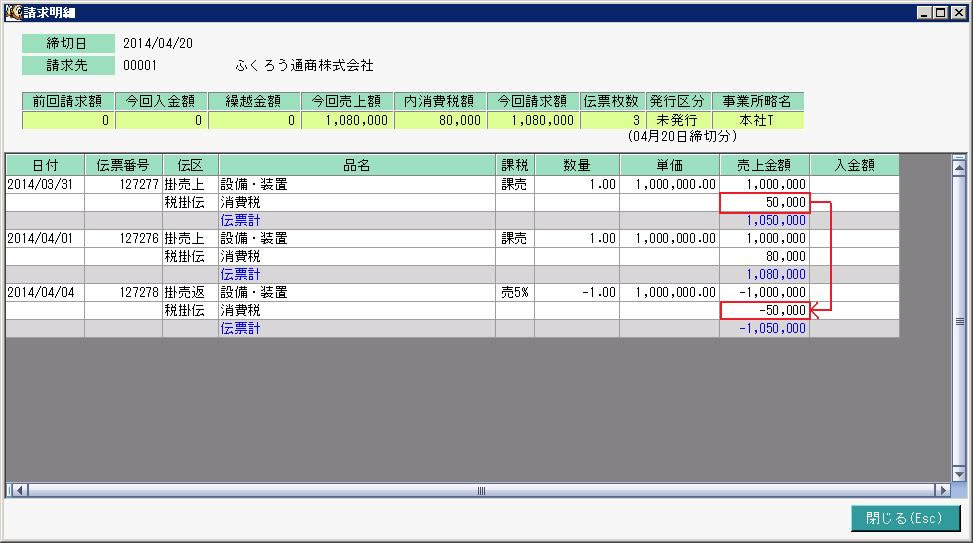Image resolution: width=973 pixels, height=543 pixels.
Task: Click the 数量 column header
Action: tap(576, 165)
